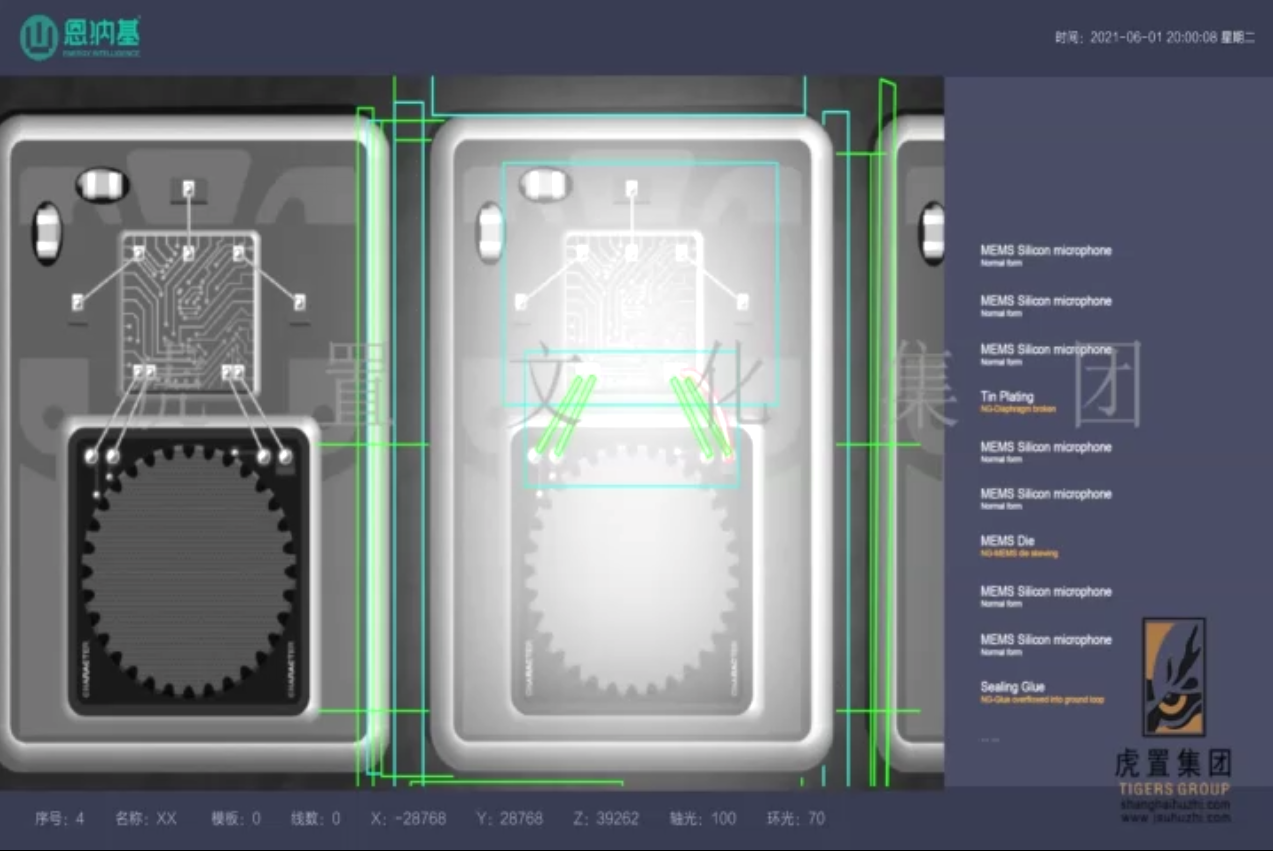
Task: Click the NG-MEMS die skewing defect label
Action: [1018, 553]
